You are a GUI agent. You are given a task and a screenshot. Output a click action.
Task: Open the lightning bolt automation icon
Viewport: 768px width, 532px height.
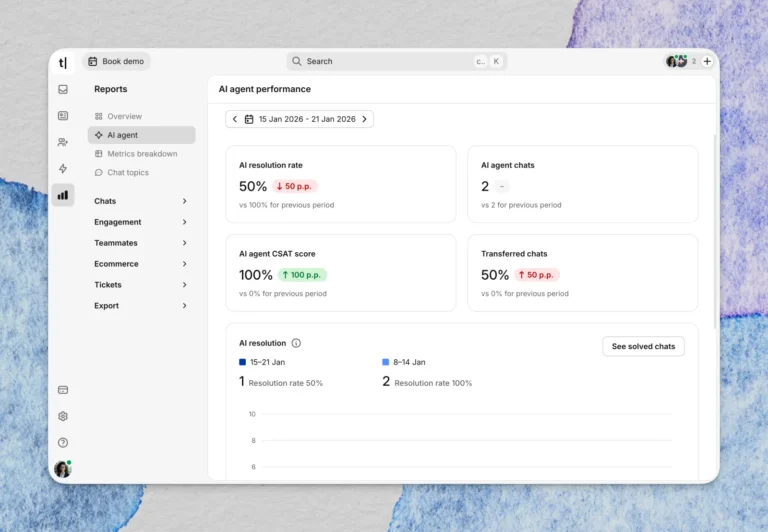tap(63, 169)
